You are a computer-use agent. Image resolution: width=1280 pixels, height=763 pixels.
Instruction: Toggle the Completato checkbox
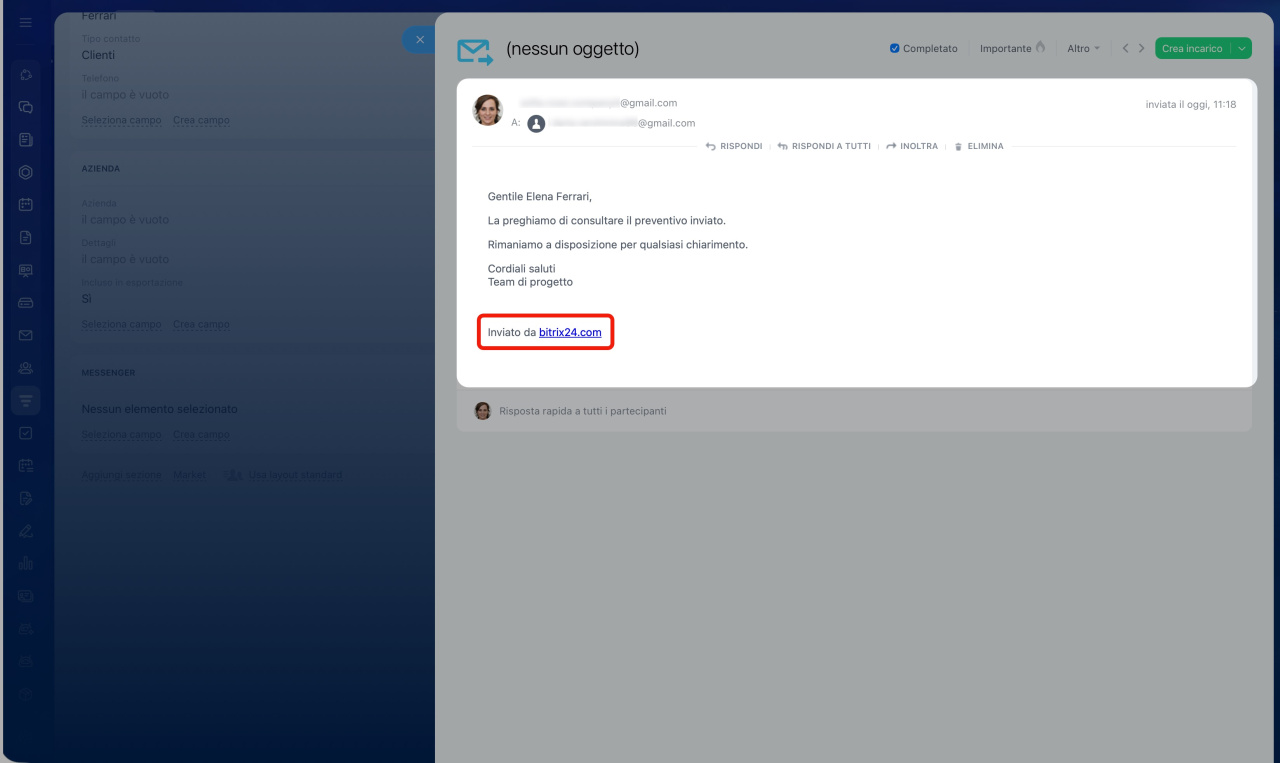pos(894,48)
